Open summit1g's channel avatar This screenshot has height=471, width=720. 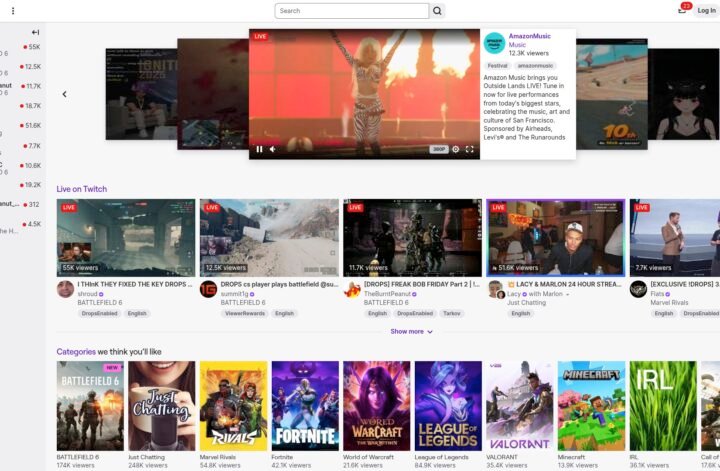click(208, 289)
